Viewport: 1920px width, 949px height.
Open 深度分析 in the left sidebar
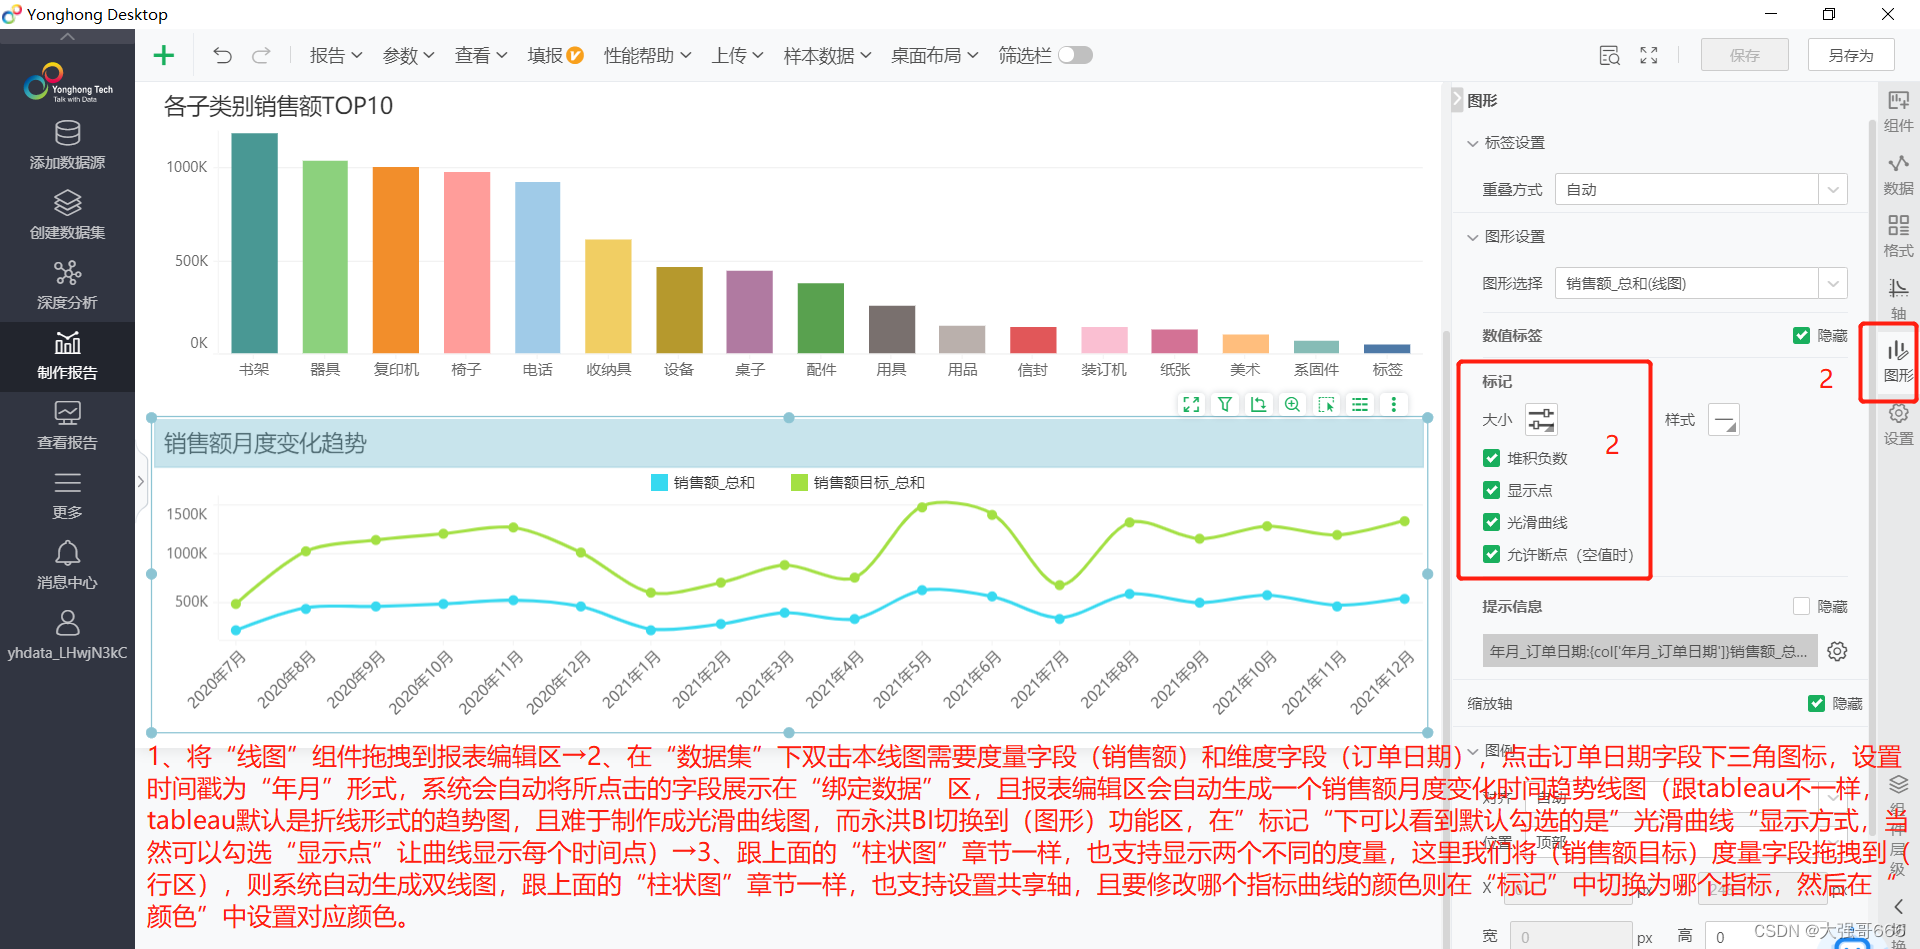(x=67, y=285)
